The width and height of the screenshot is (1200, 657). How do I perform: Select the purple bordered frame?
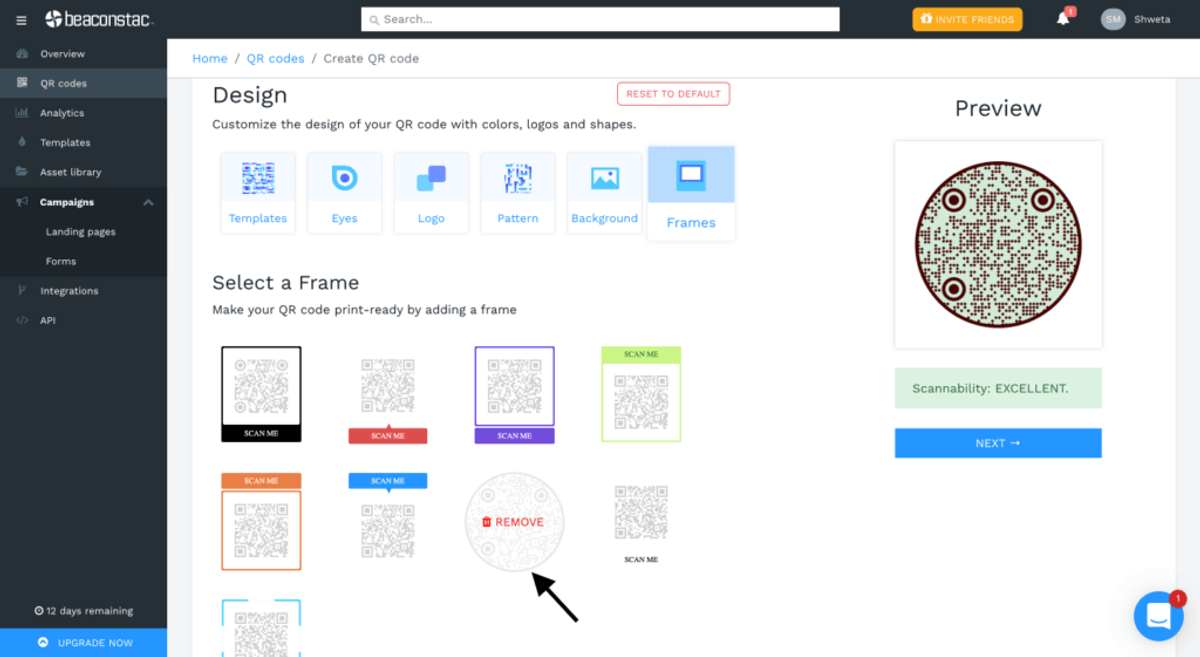point(514,394)
